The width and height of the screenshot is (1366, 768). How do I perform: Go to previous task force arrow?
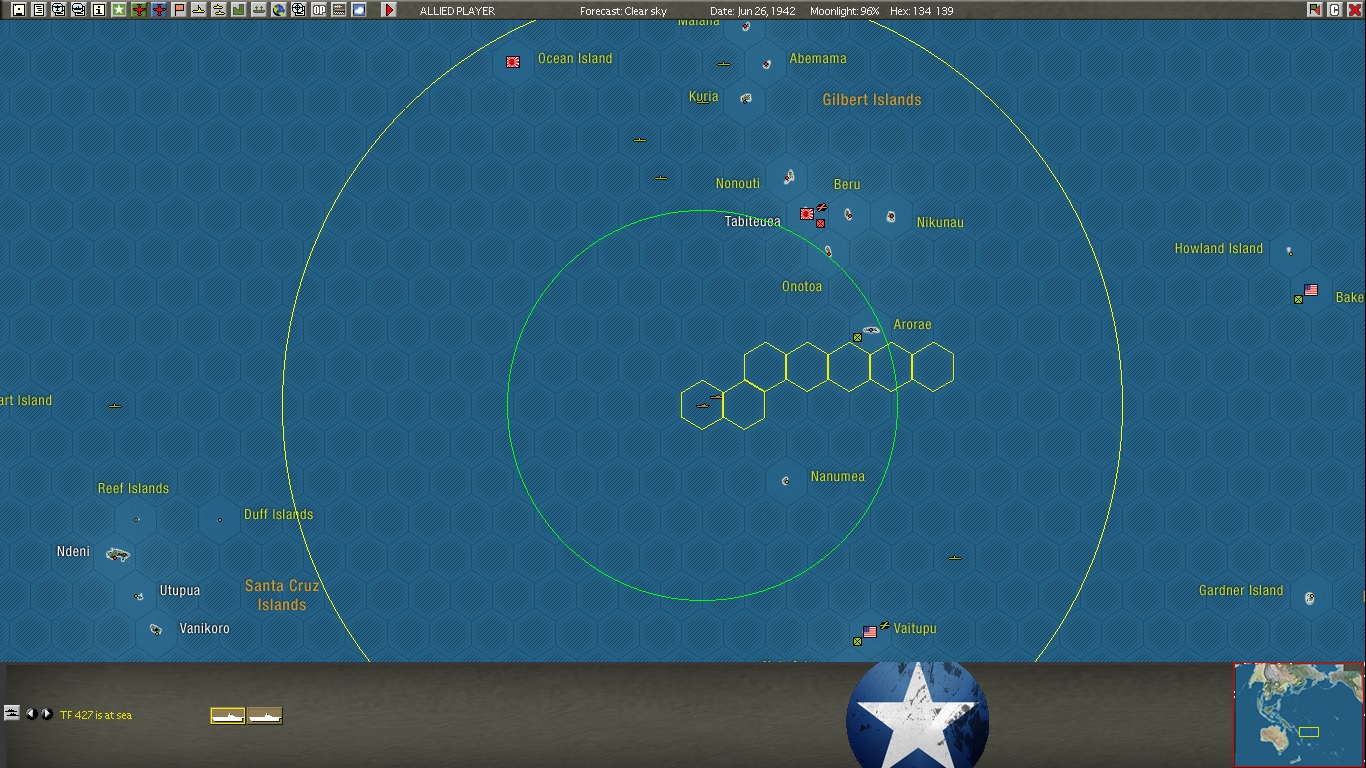tap(31, 714)
